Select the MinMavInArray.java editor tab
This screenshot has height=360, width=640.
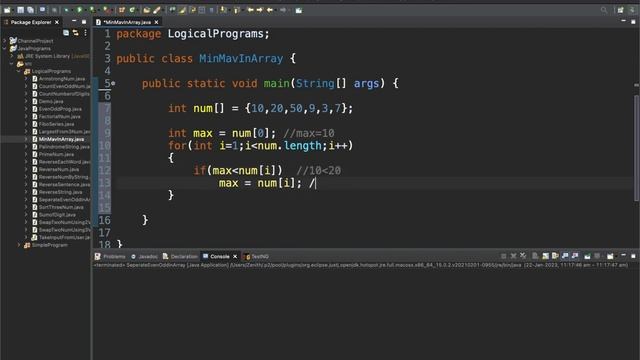click(x=127, y=22)
